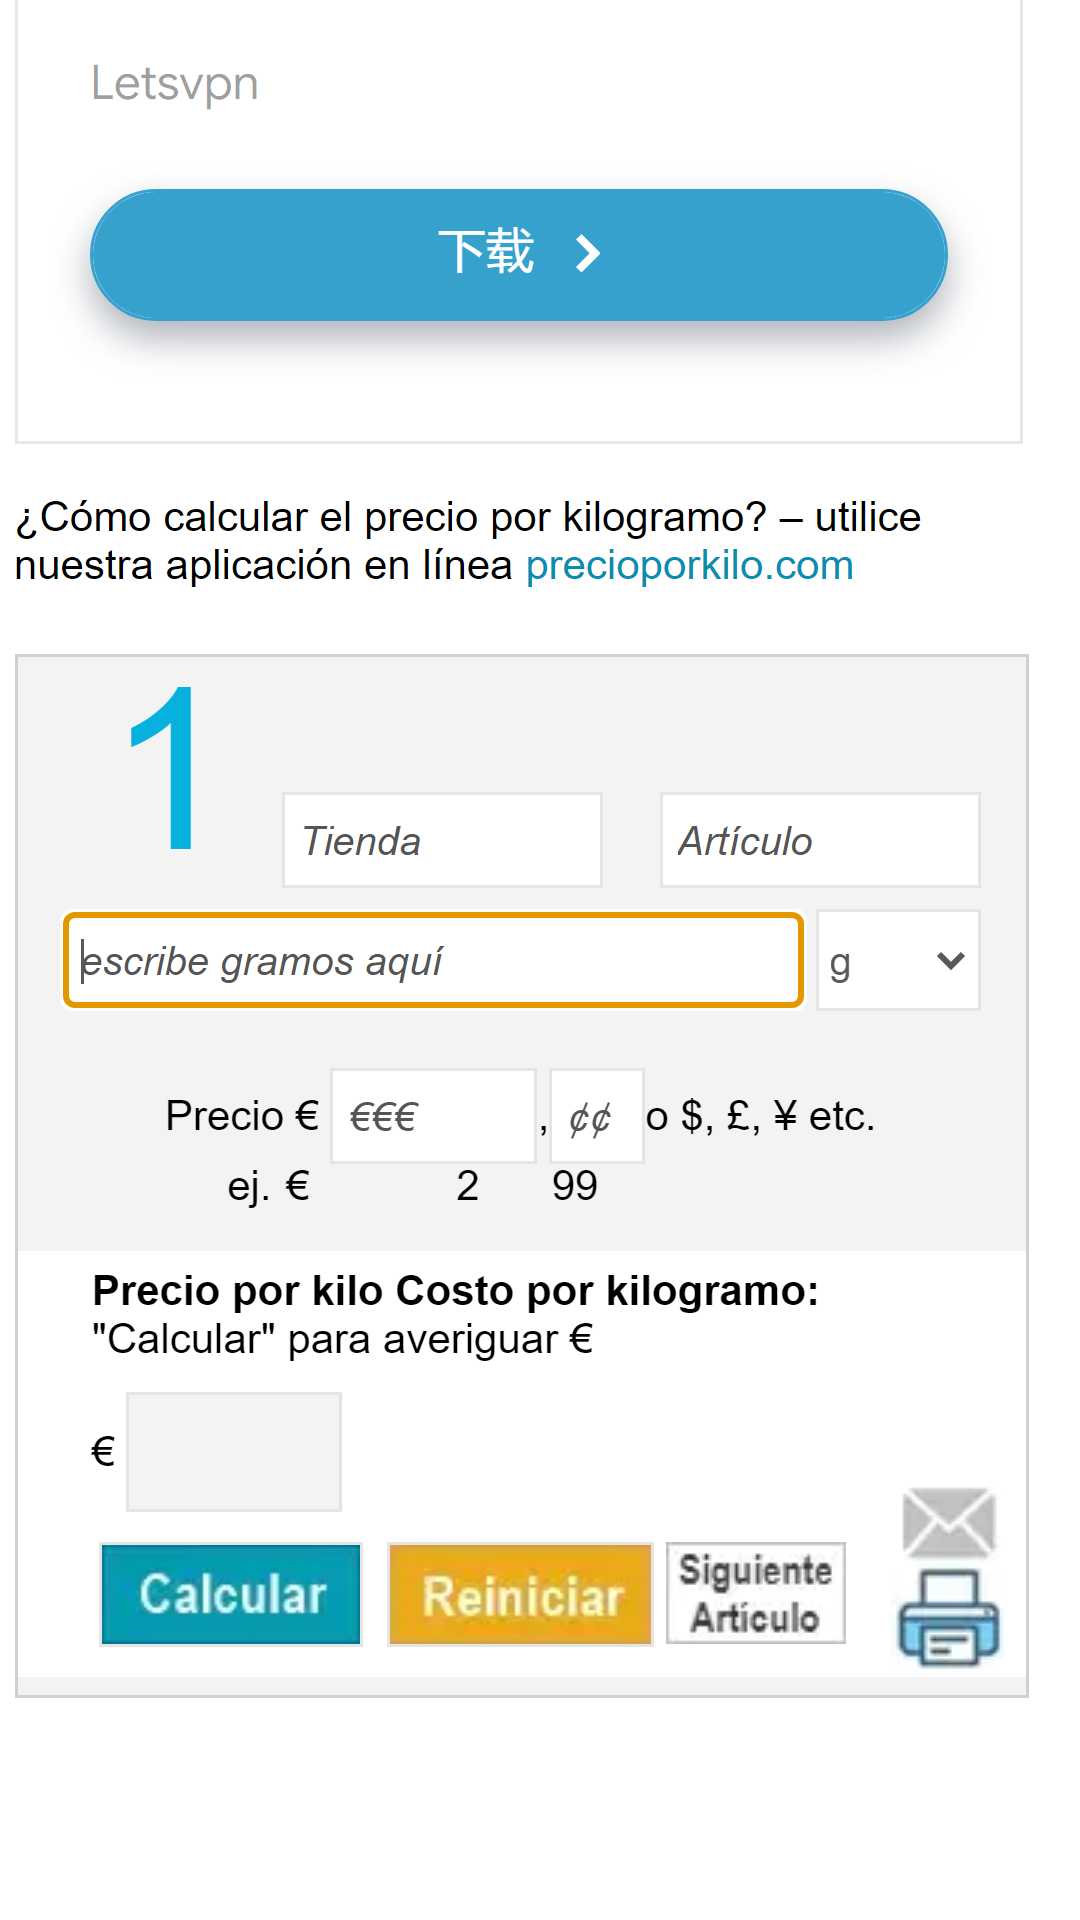Click the 'Precio €' label
The width and height of the screenshot is (1080, 1920).
point(241,1116)
